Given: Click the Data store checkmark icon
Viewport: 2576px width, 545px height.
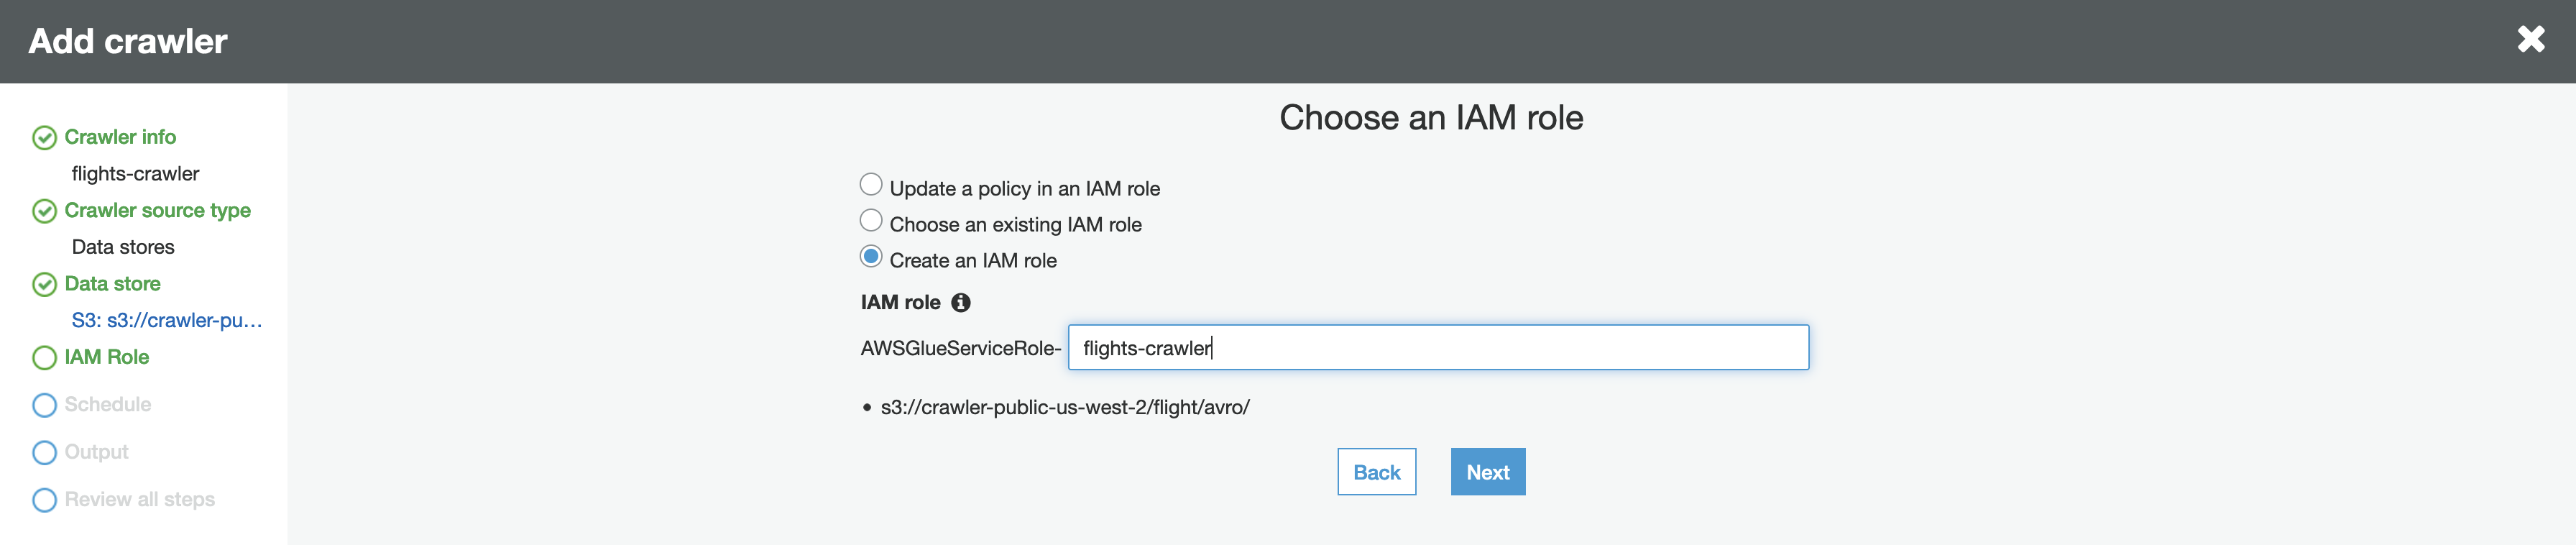Looking at the screenshot, I should click(x=44, y=285).
